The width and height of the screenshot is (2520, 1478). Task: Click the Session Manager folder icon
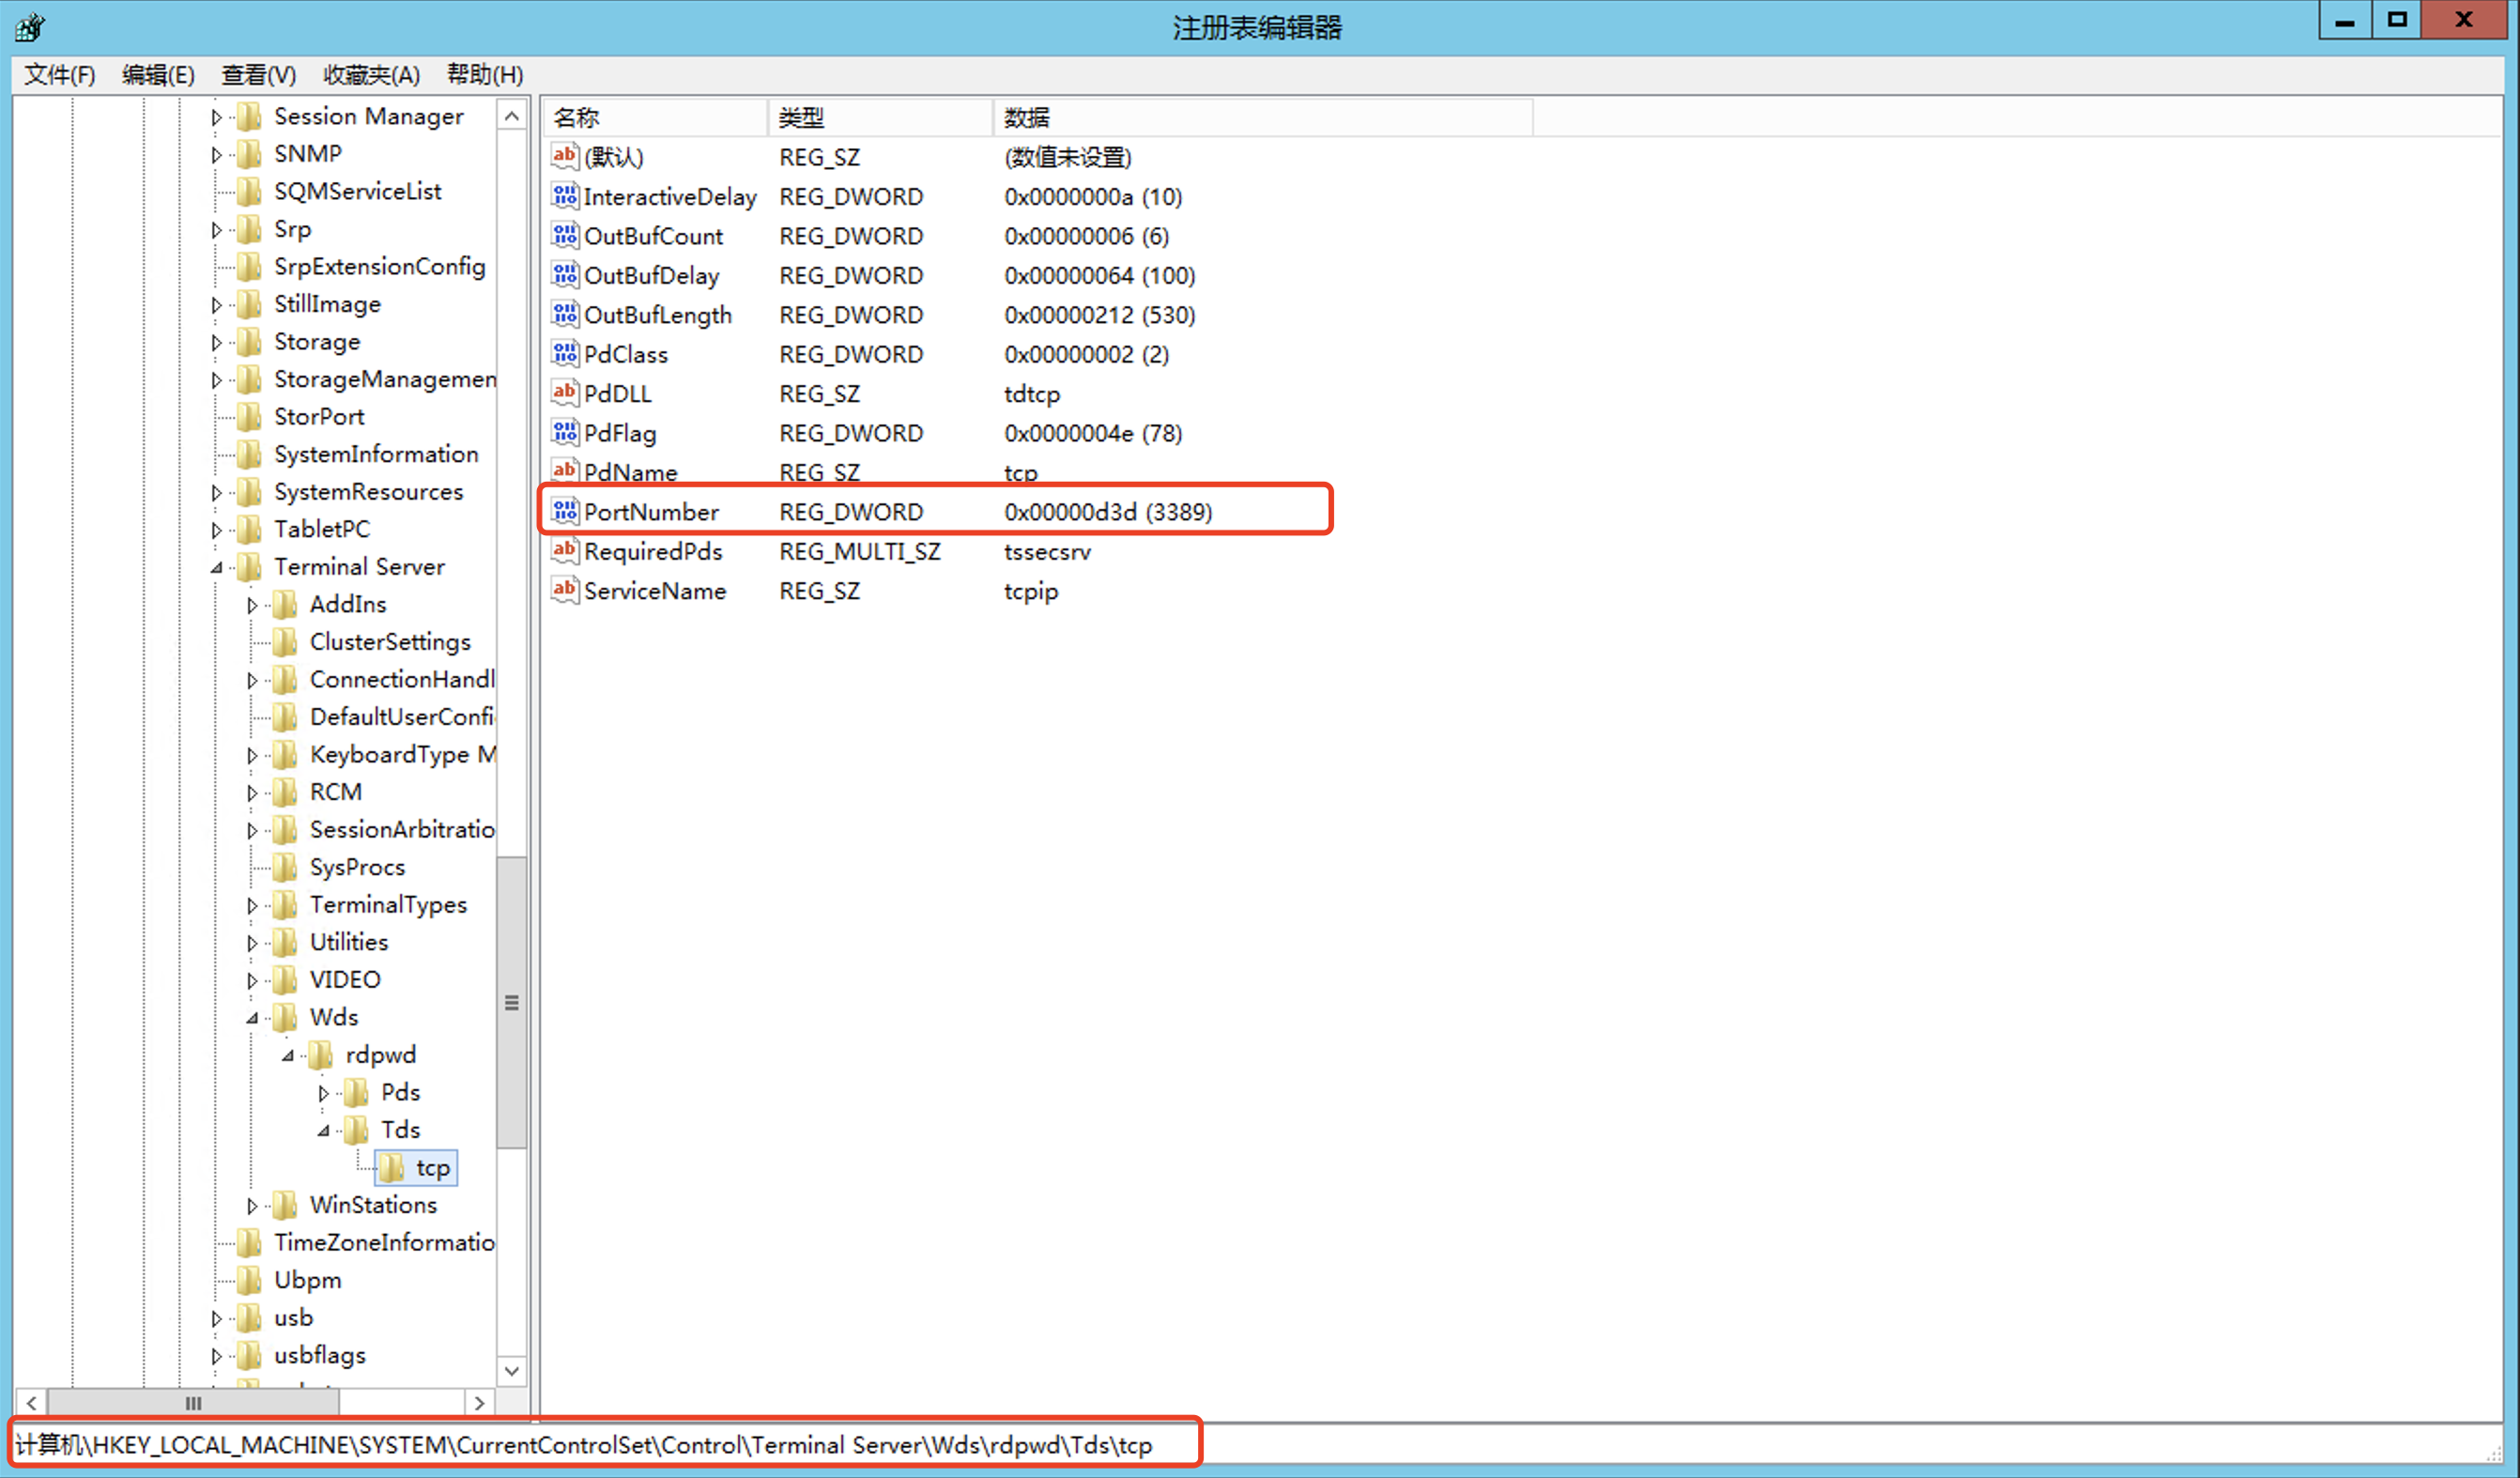coord(249,116)
